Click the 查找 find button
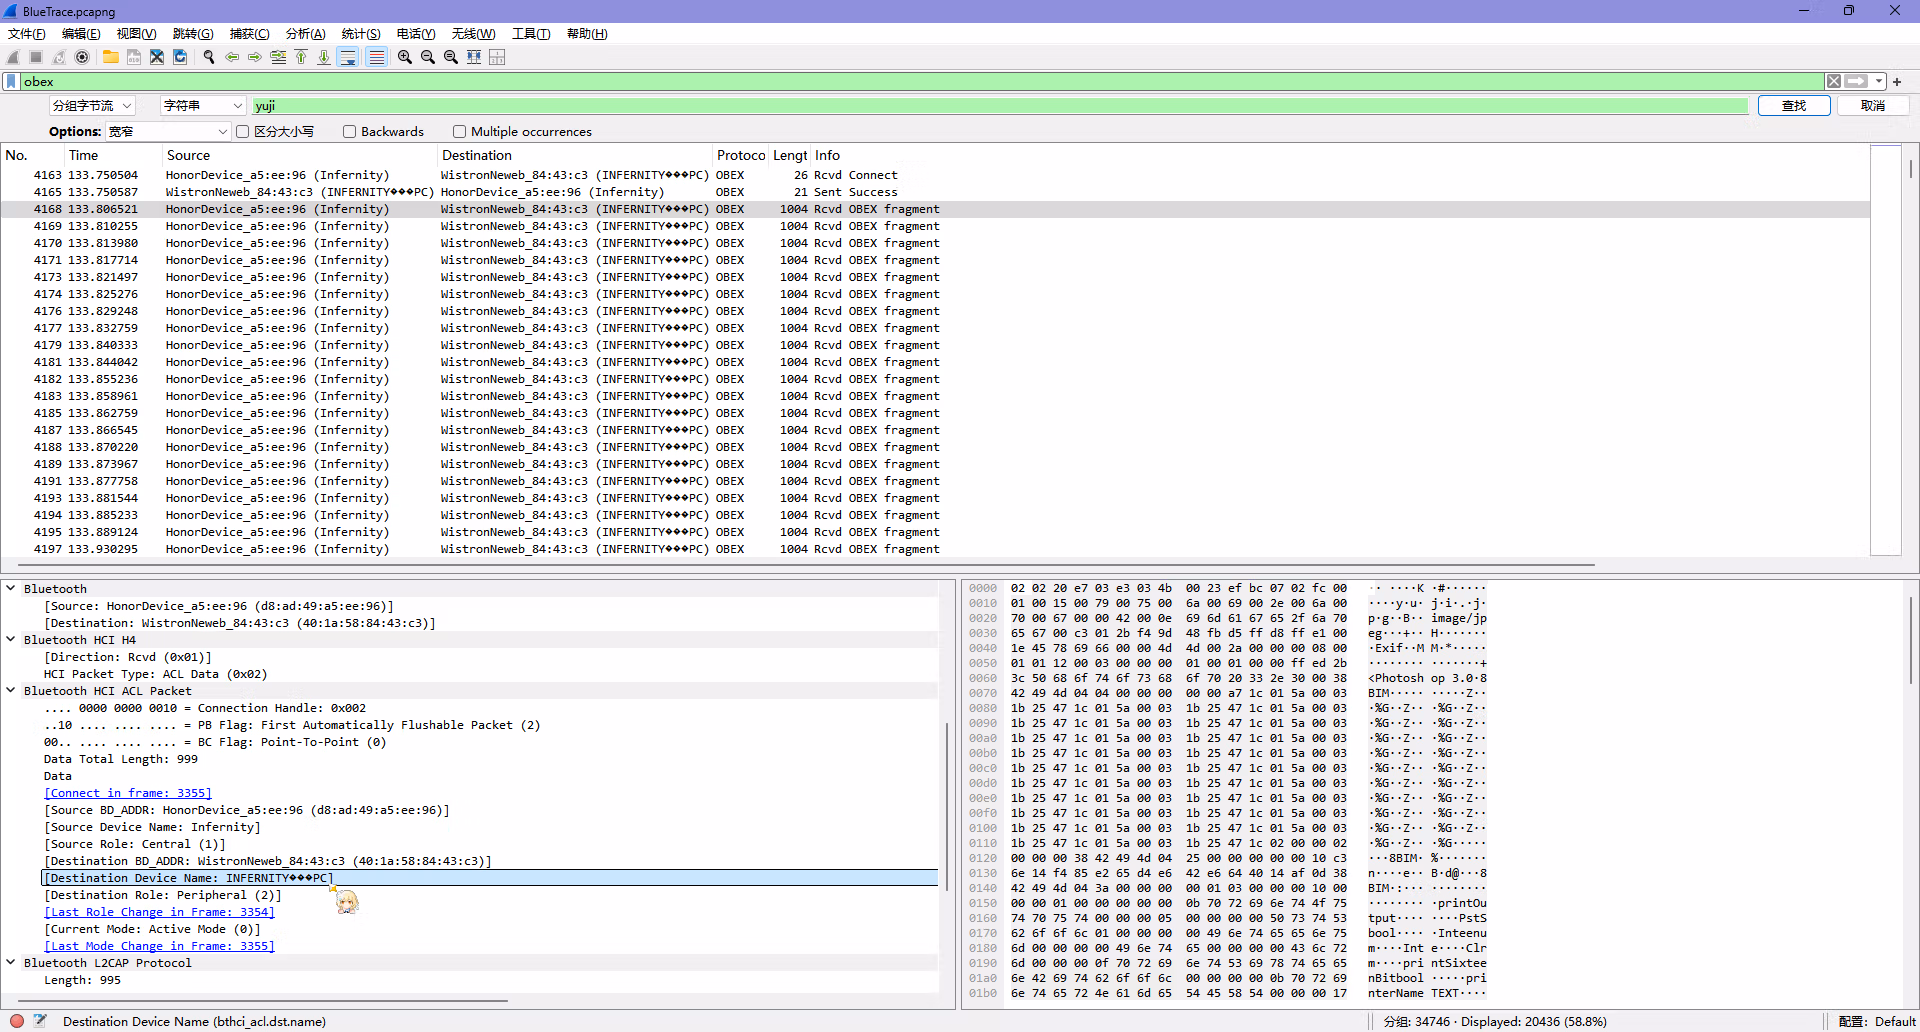The width and height of the screenshot is (1920, 1032). [1794, 105]
